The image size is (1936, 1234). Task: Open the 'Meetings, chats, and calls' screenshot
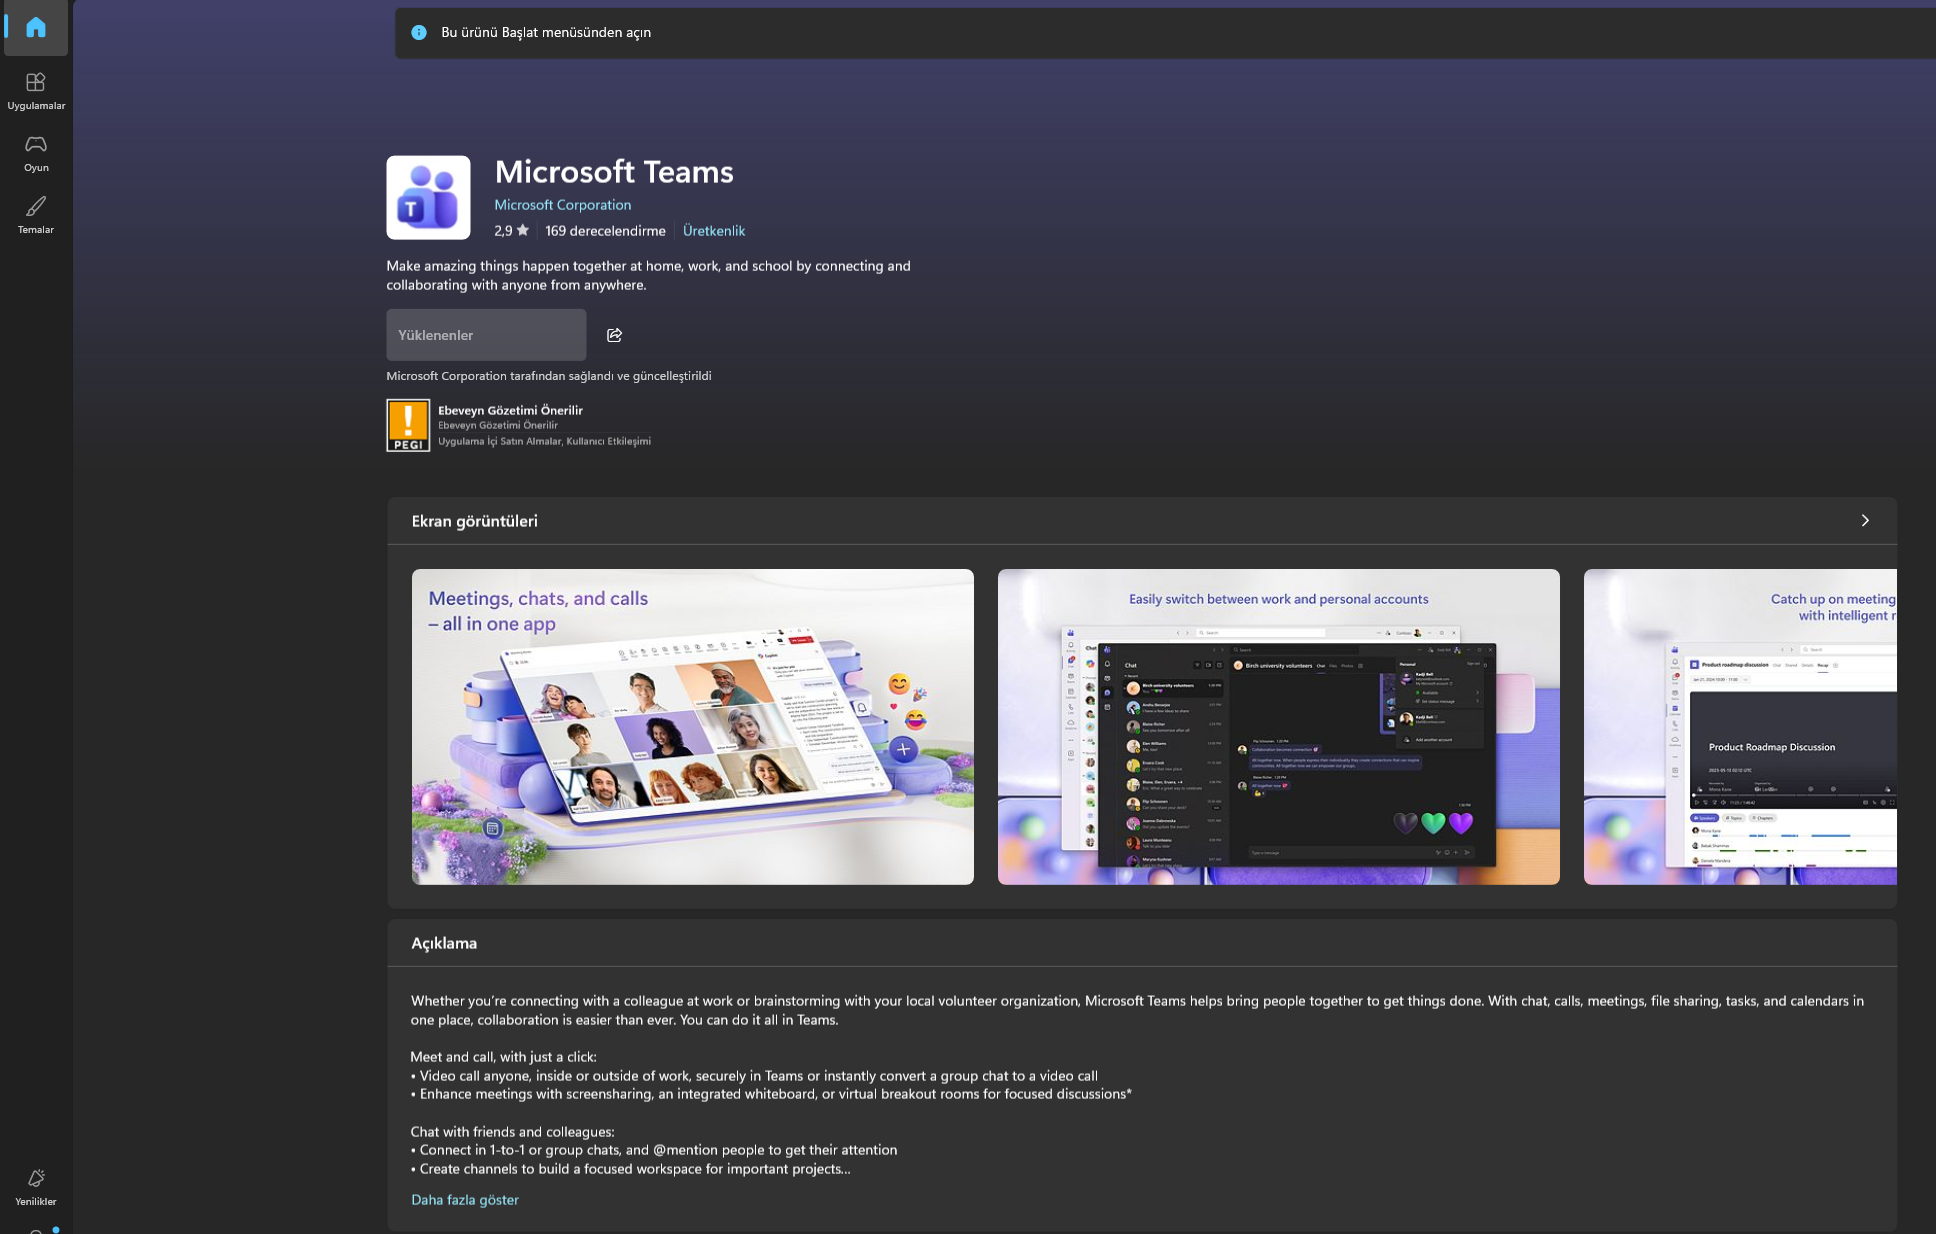click(x=692, y=727)
